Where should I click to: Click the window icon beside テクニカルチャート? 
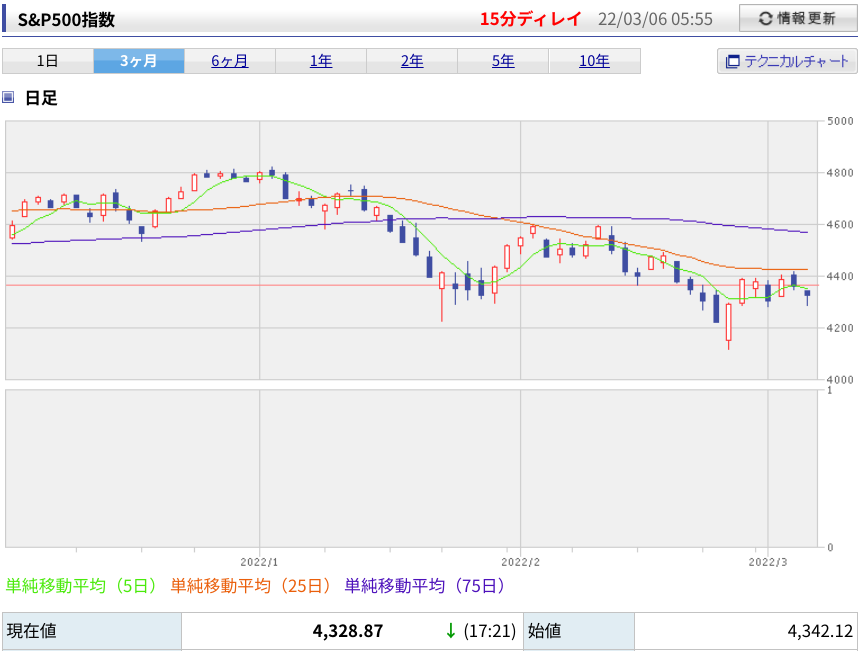pyautogui.click(x=732, y=61)
